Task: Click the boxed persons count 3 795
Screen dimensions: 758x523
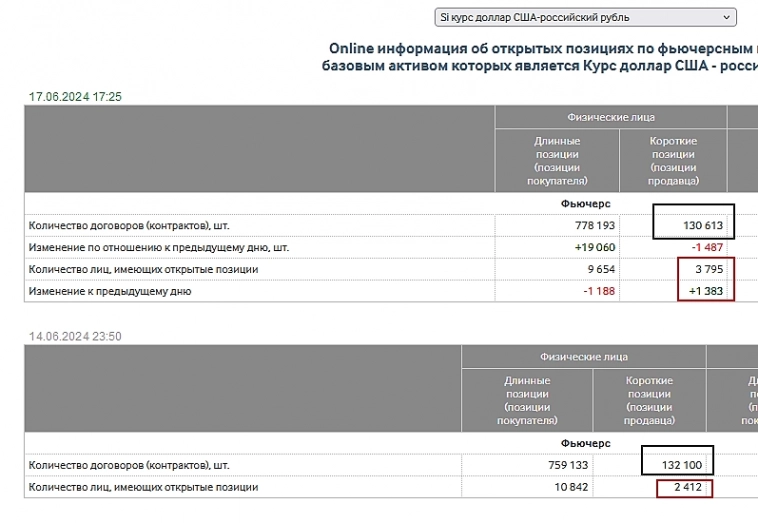Action: coord(706,270)
